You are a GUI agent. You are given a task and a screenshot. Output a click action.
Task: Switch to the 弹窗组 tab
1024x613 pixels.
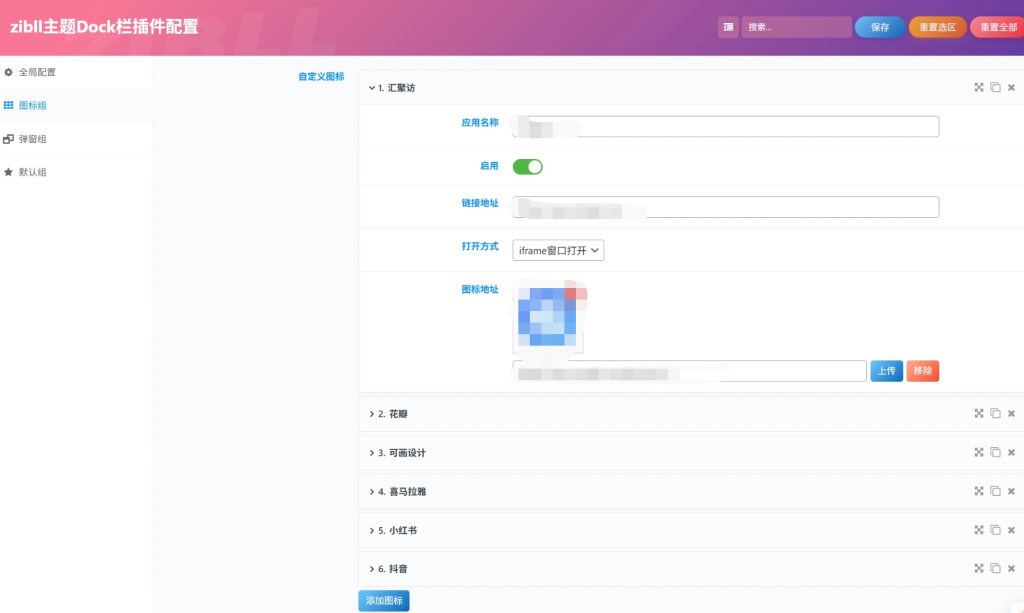[76, 138]
